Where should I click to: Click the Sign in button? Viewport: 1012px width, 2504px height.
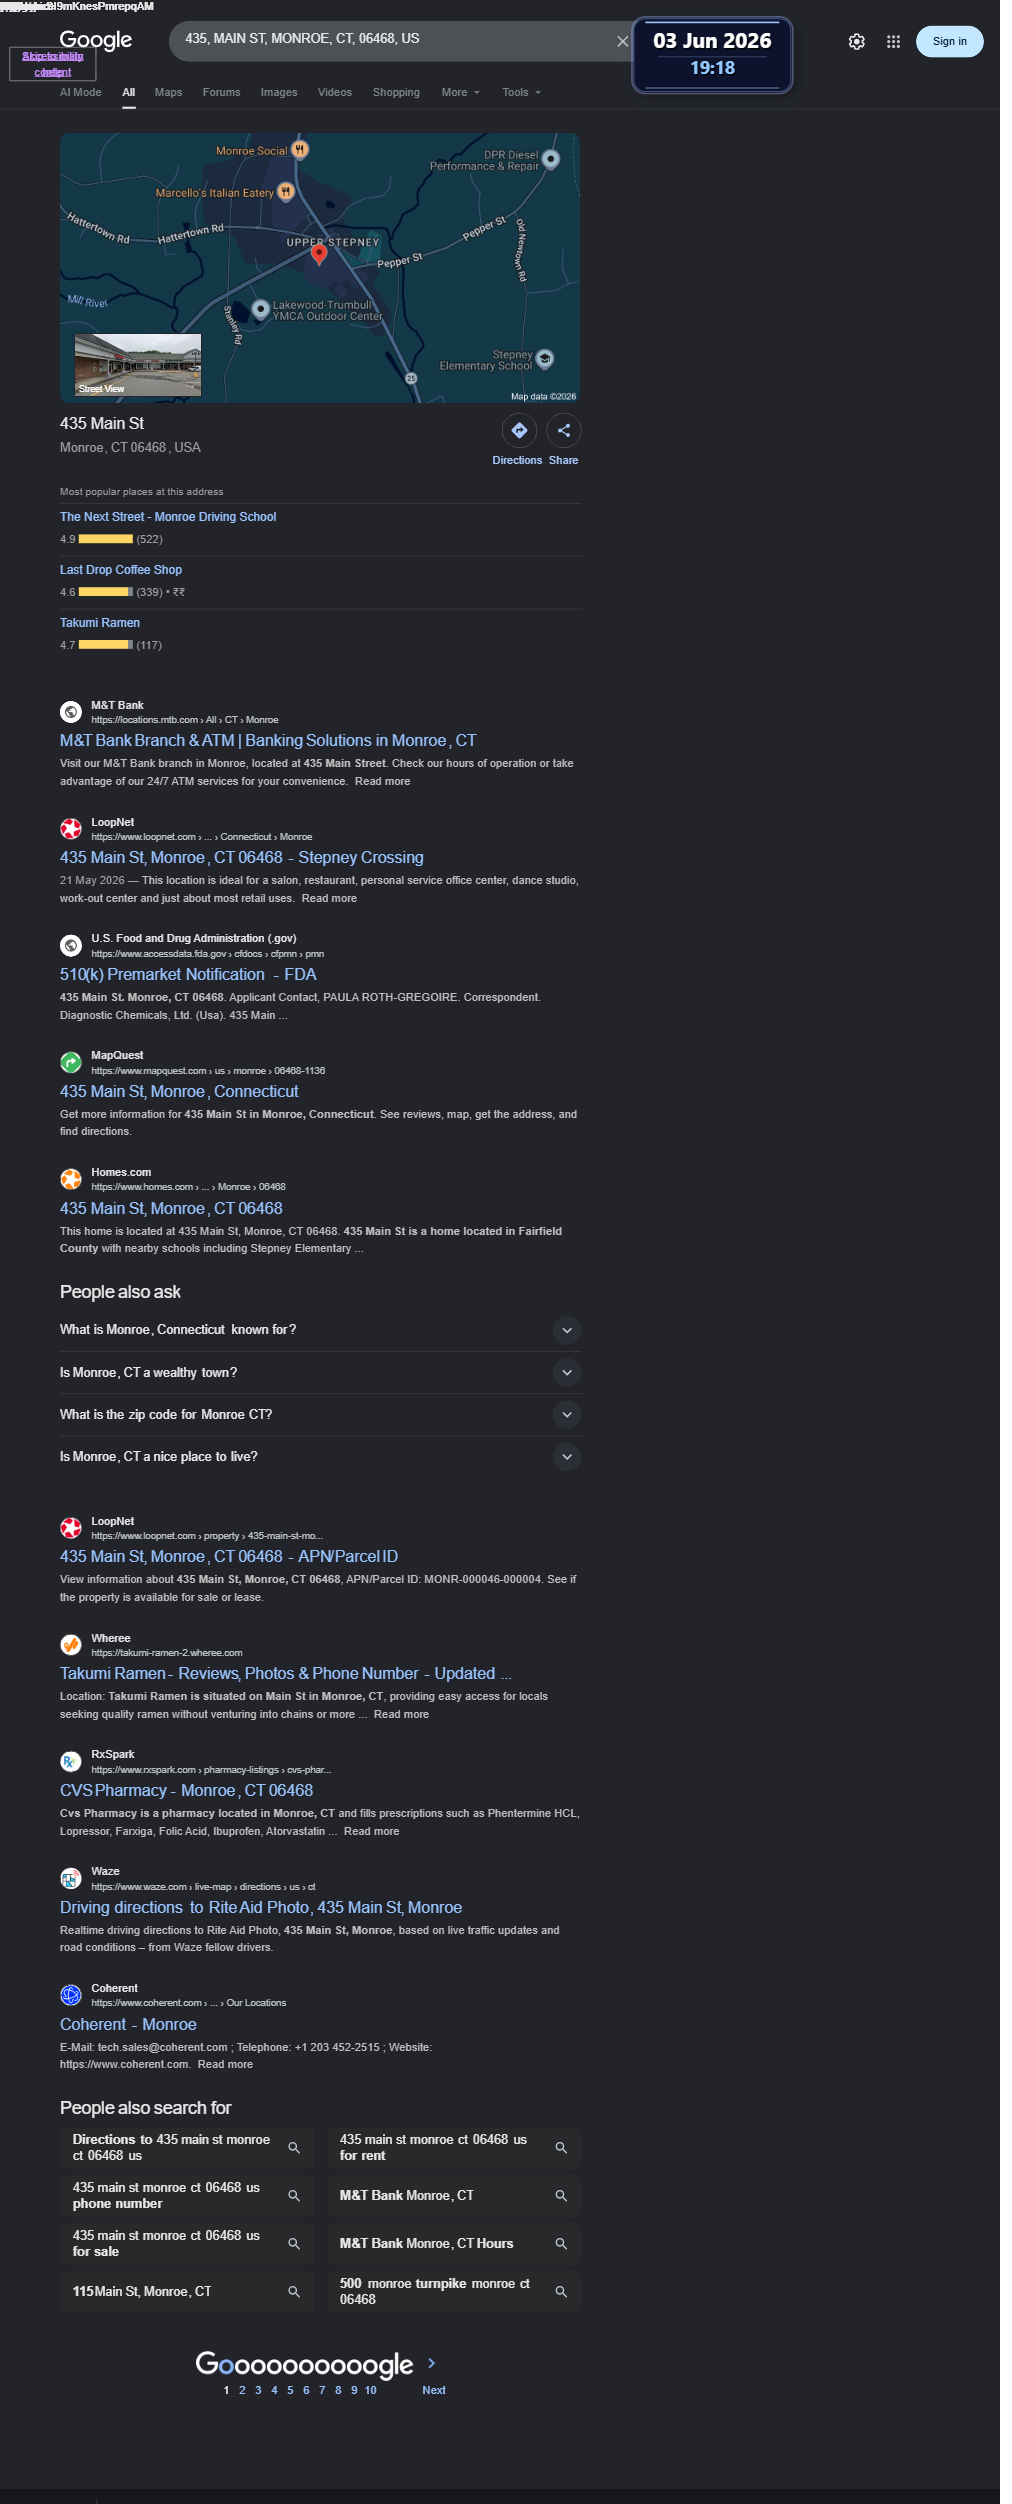[x=949, y=41]
